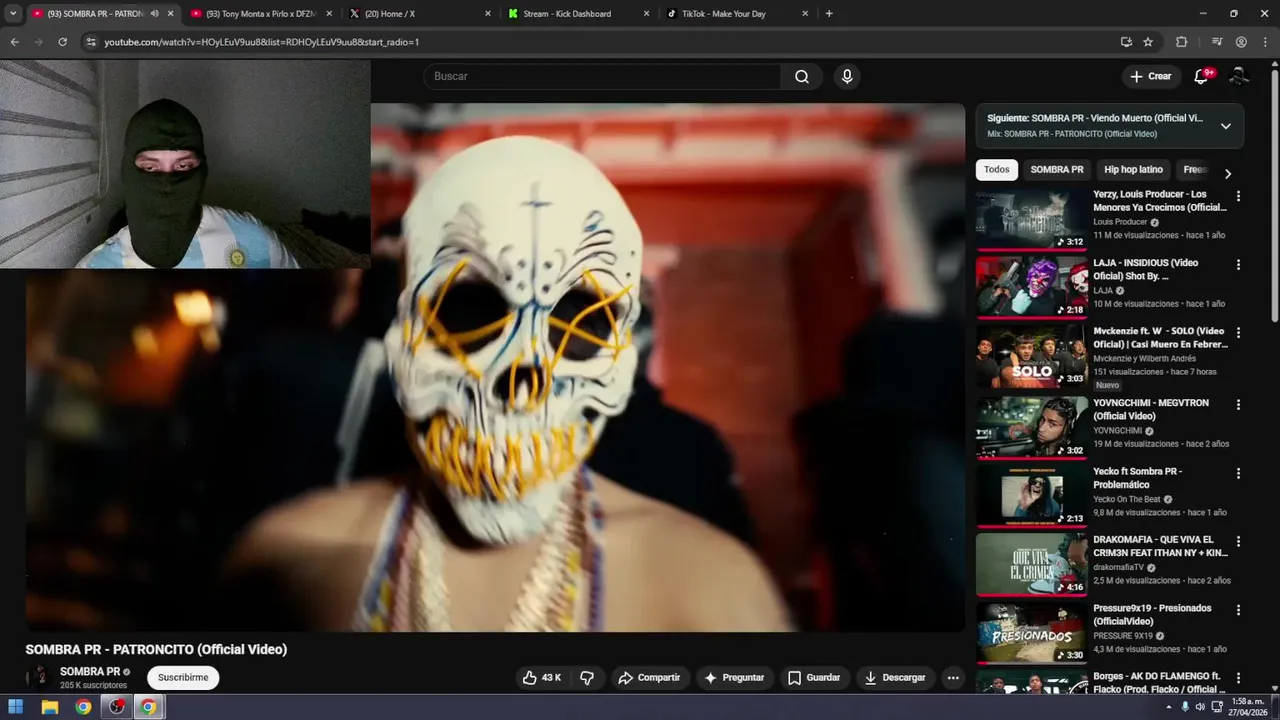The image size is (1280, 720).
Task: Open the Chrome three-dot menu
Action: pyautogui.click(x=1264, y=42)
